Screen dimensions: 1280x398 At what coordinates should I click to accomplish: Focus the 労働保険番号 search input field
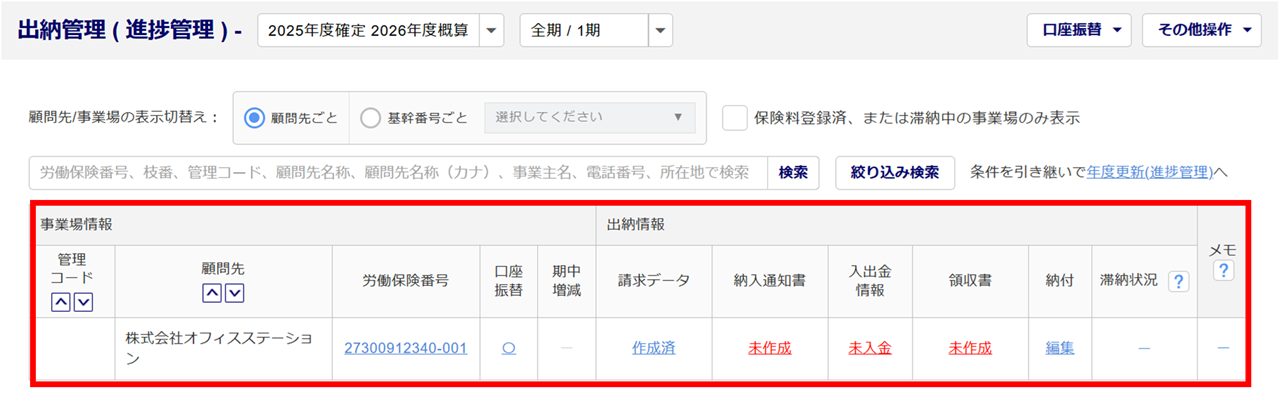coord(399,172)
